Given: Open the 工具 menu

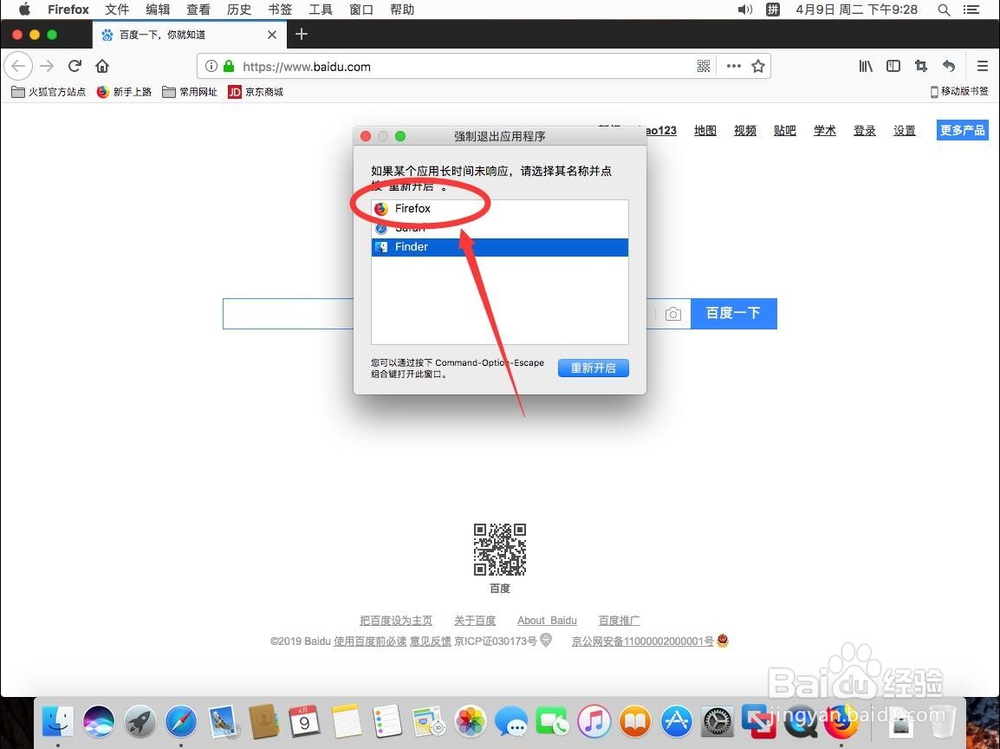Looking at the screenshot, I should [321, 10].
